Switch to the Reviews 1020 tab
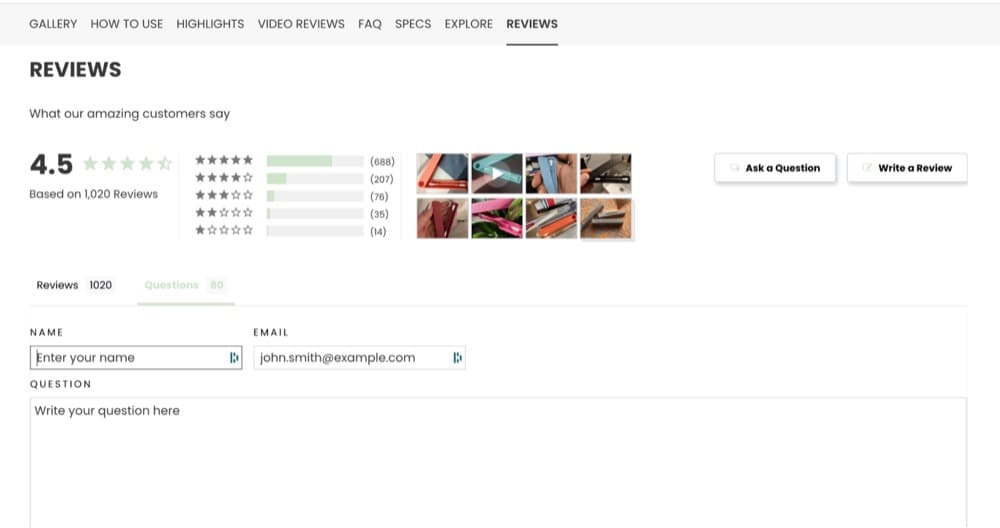 (74, 285)
